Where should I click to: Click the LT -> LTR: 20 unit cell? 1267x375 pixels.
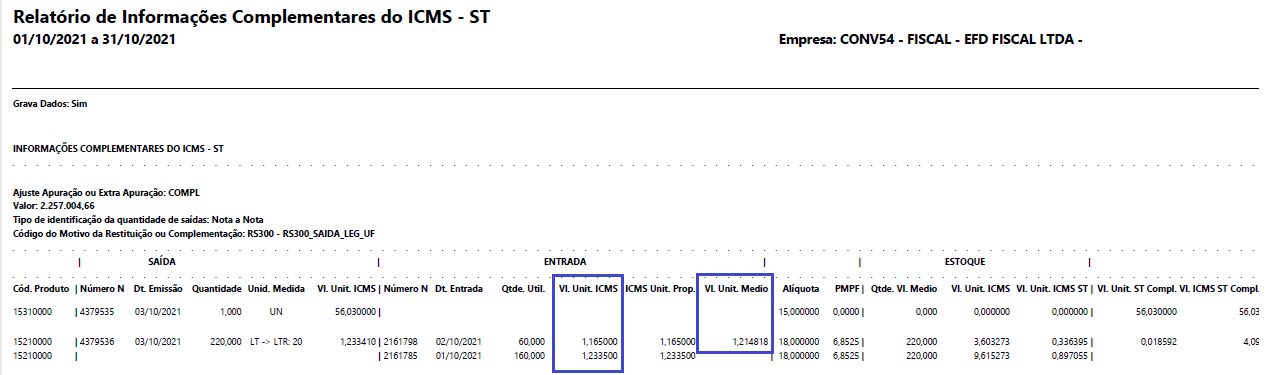[x=277, y=342]
